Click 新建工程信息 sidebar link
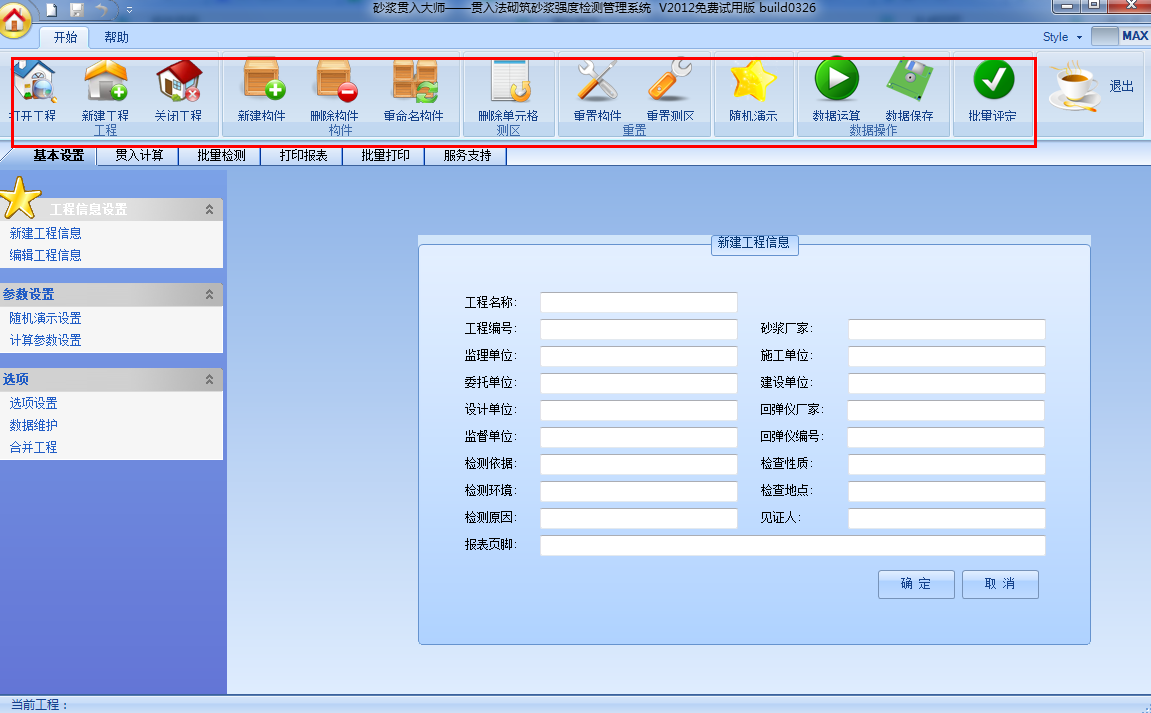Screen dimensions: 1151x713 tap(46, 234)
